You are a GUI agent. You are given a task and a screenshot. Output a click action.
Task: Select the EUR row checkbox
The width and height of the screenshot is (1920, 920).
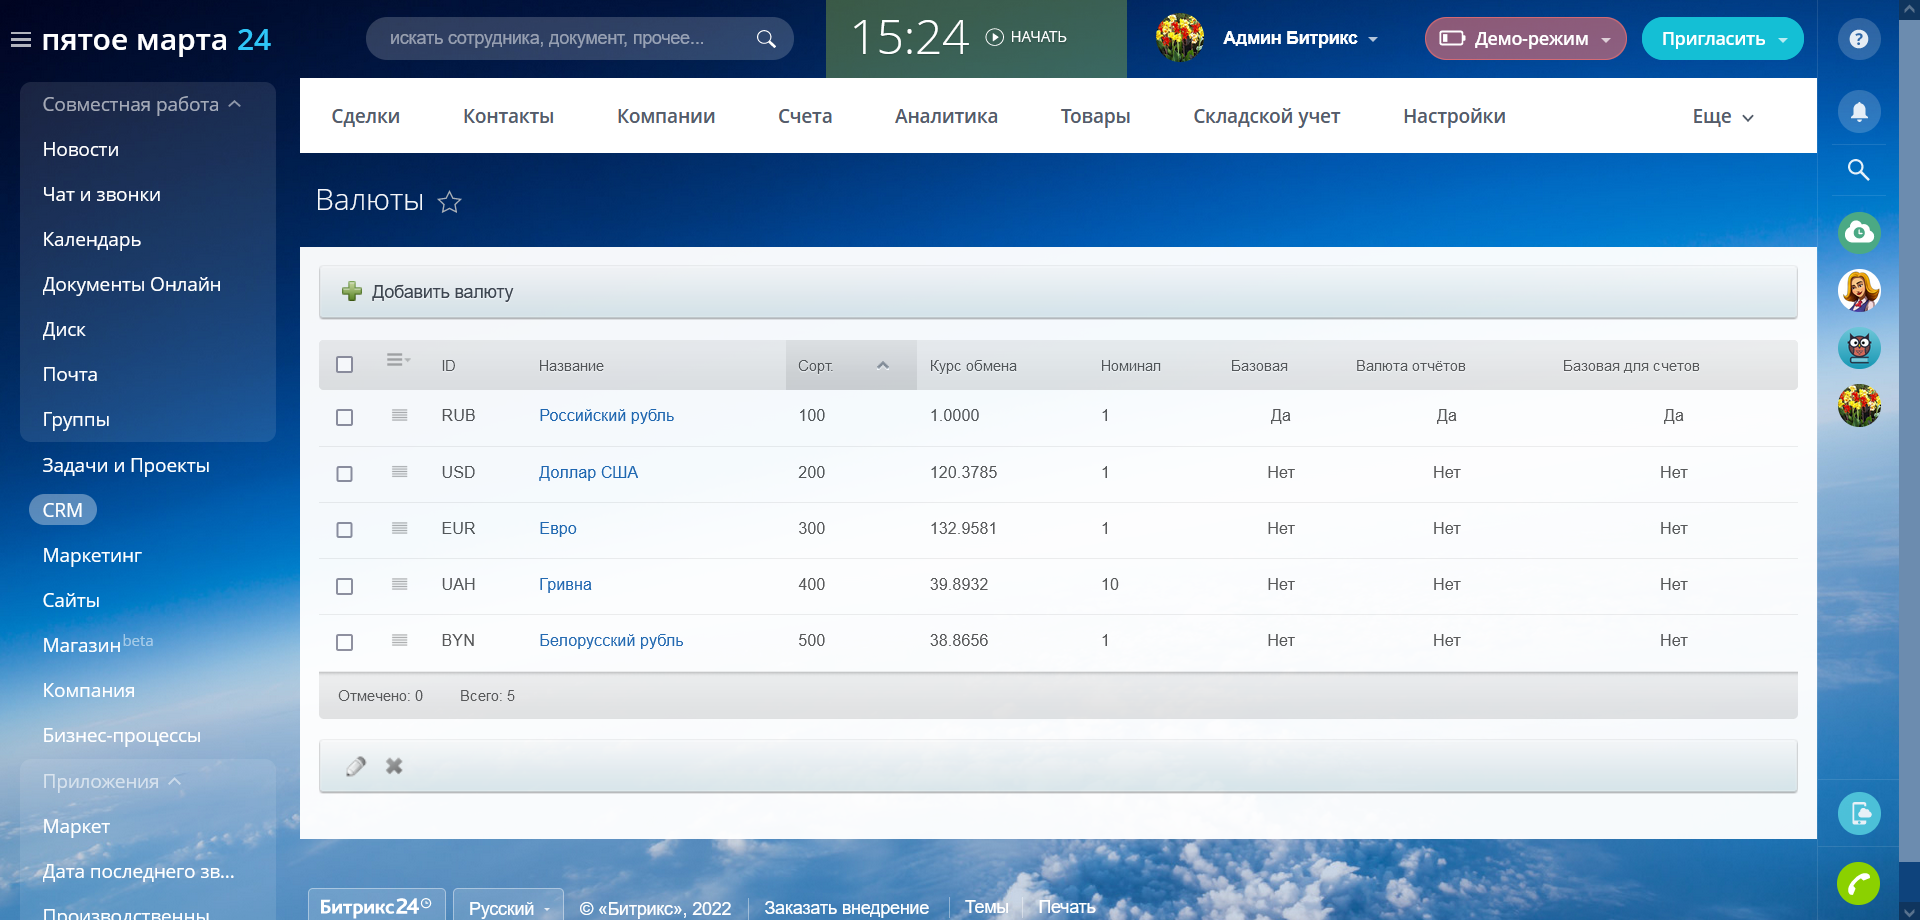pos(345,529)
